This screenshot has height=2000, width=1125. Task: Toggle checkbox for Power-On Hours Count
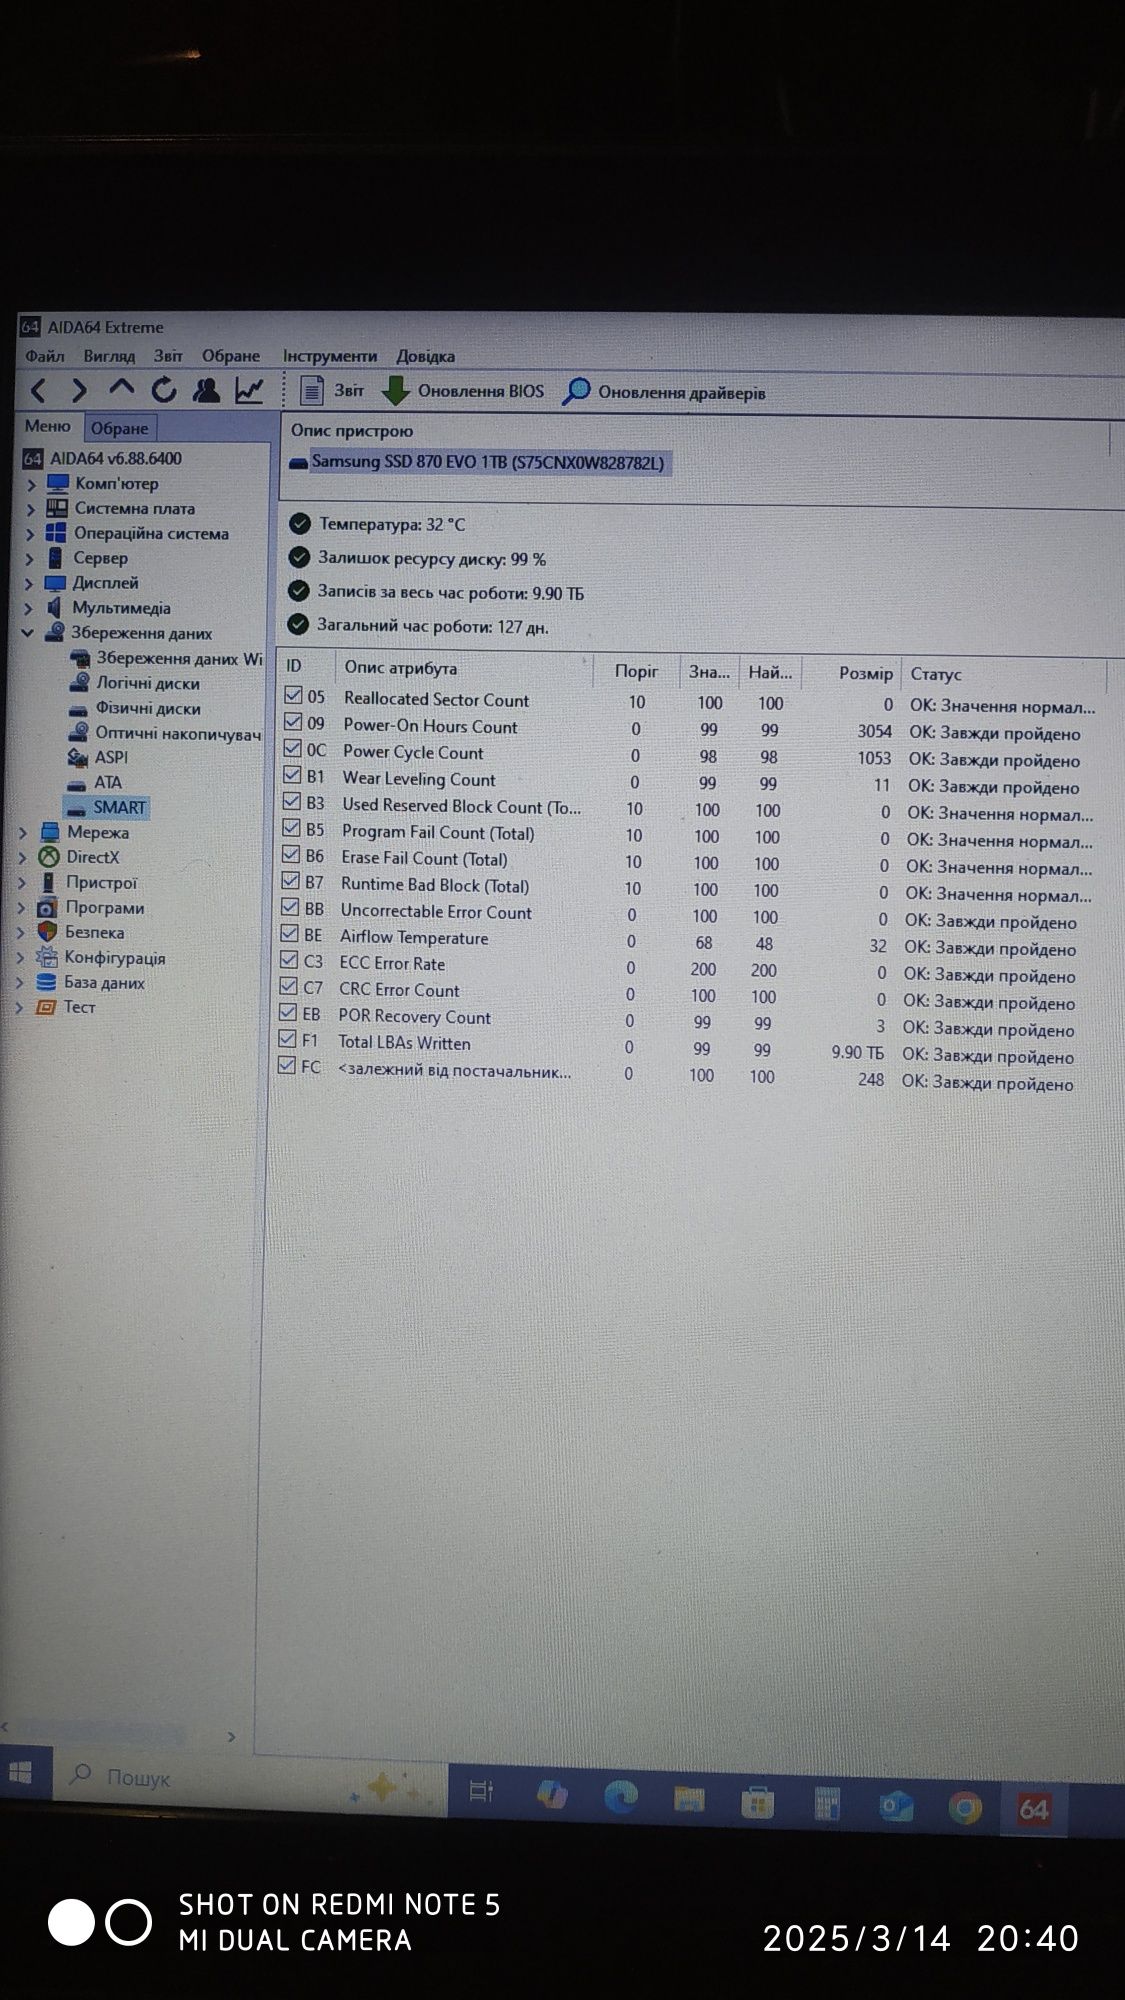coord(293,722)
